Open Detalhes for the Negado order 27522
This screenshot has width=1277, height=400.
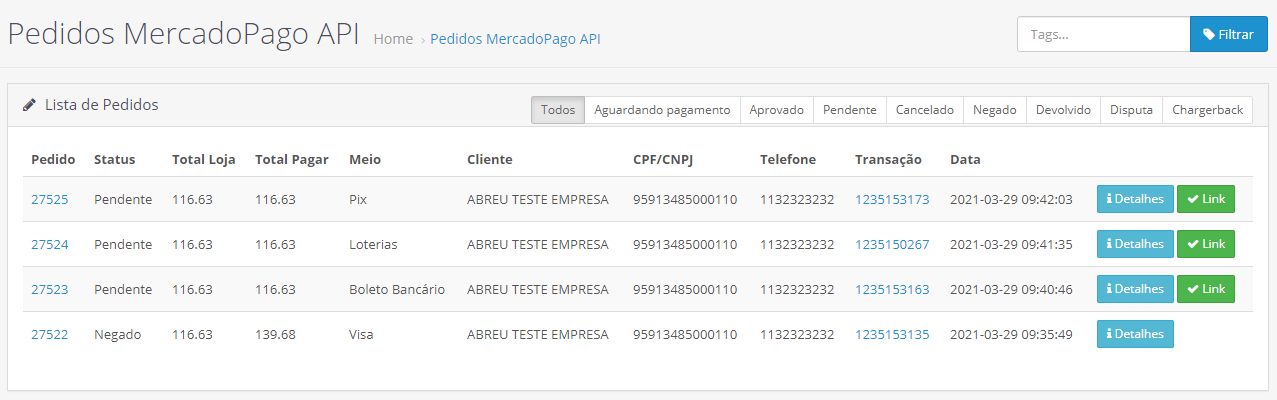tap(1135, 334)
